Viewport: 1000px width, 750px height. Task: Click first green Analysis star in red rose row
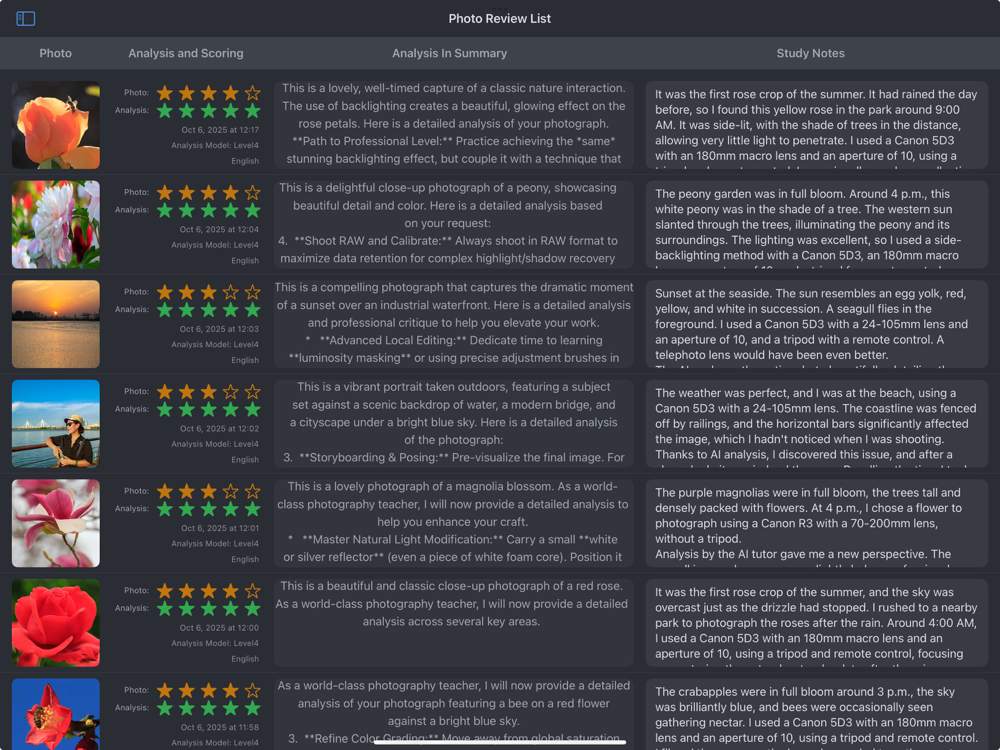point(165,608)
